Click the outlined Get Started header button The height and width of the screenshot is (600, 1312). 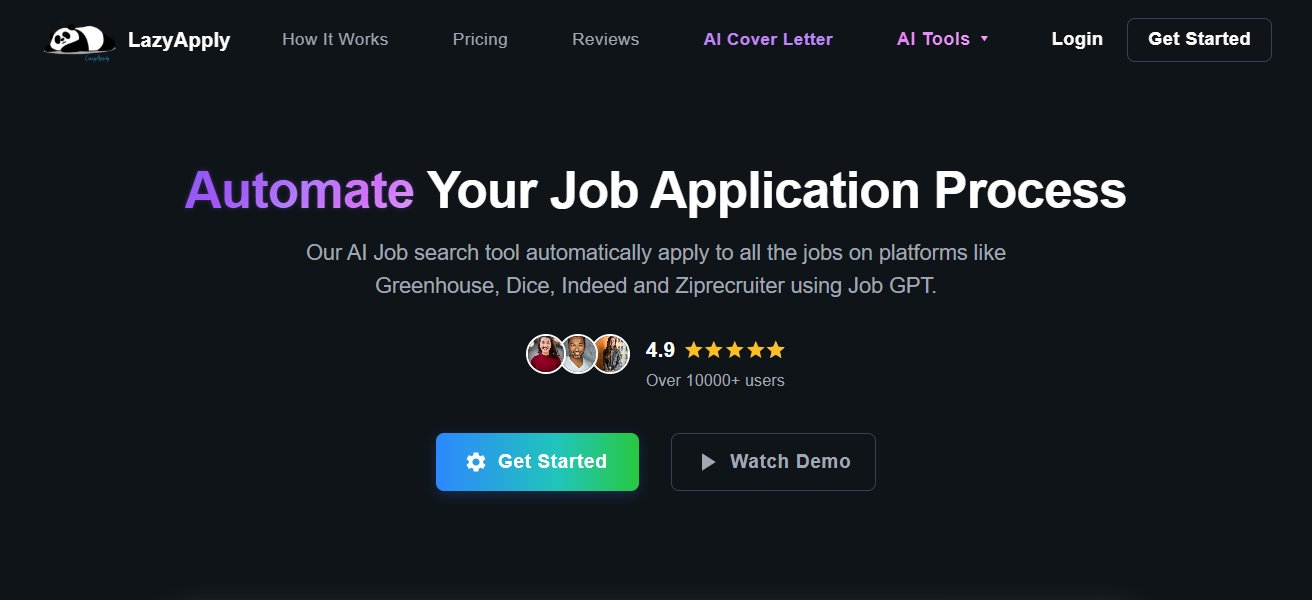tap(1199, 40)
